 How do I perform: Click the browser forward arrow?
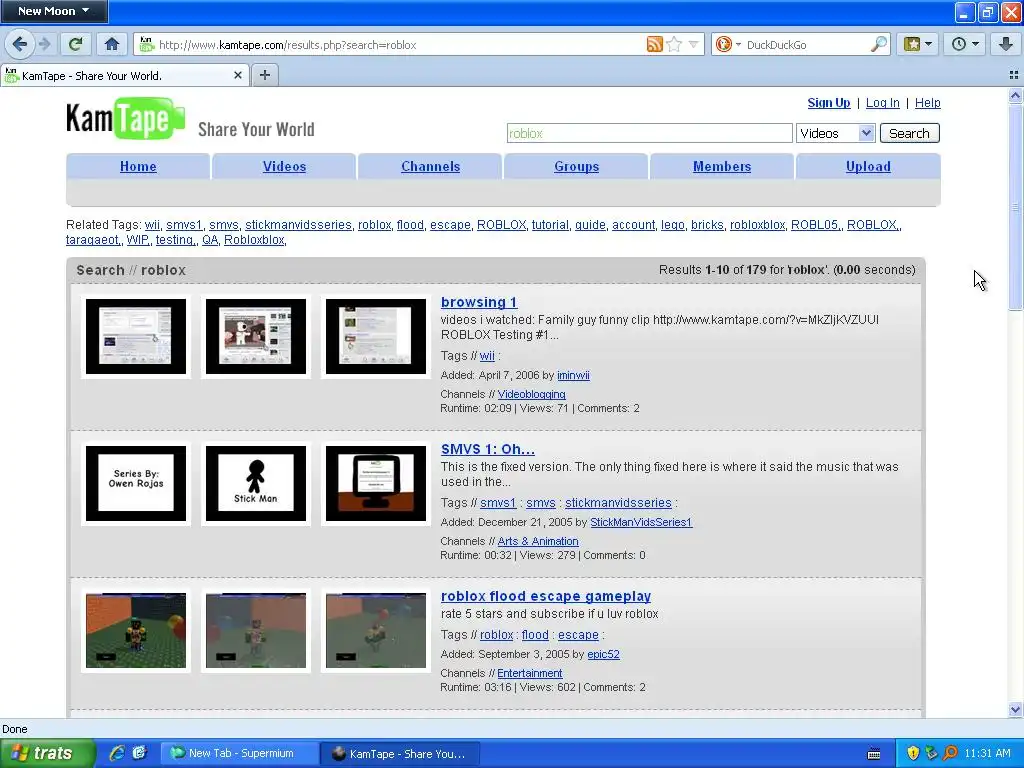pos(44,44)
